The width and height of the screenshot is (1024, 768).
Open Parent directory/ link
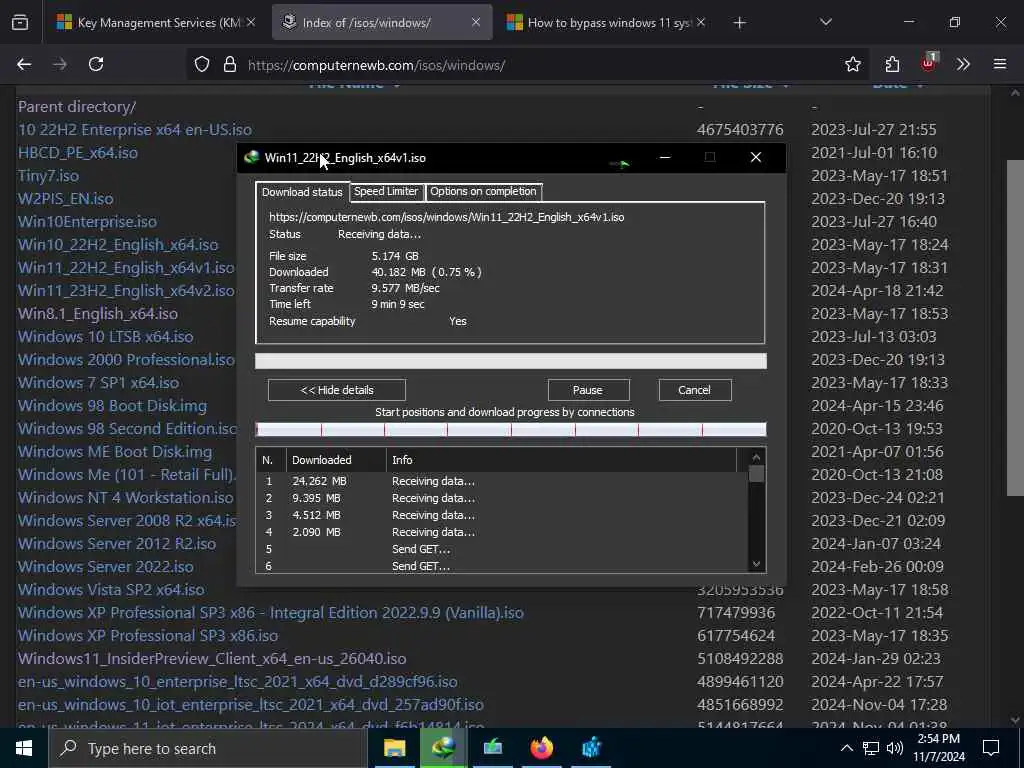pos(77,106)
